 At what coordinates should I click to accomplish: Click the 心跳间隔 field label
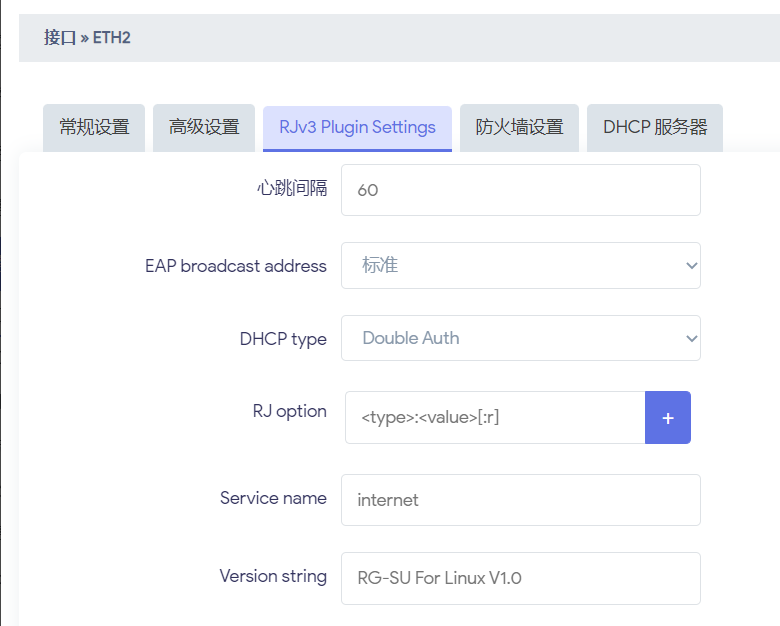point(292,188)
